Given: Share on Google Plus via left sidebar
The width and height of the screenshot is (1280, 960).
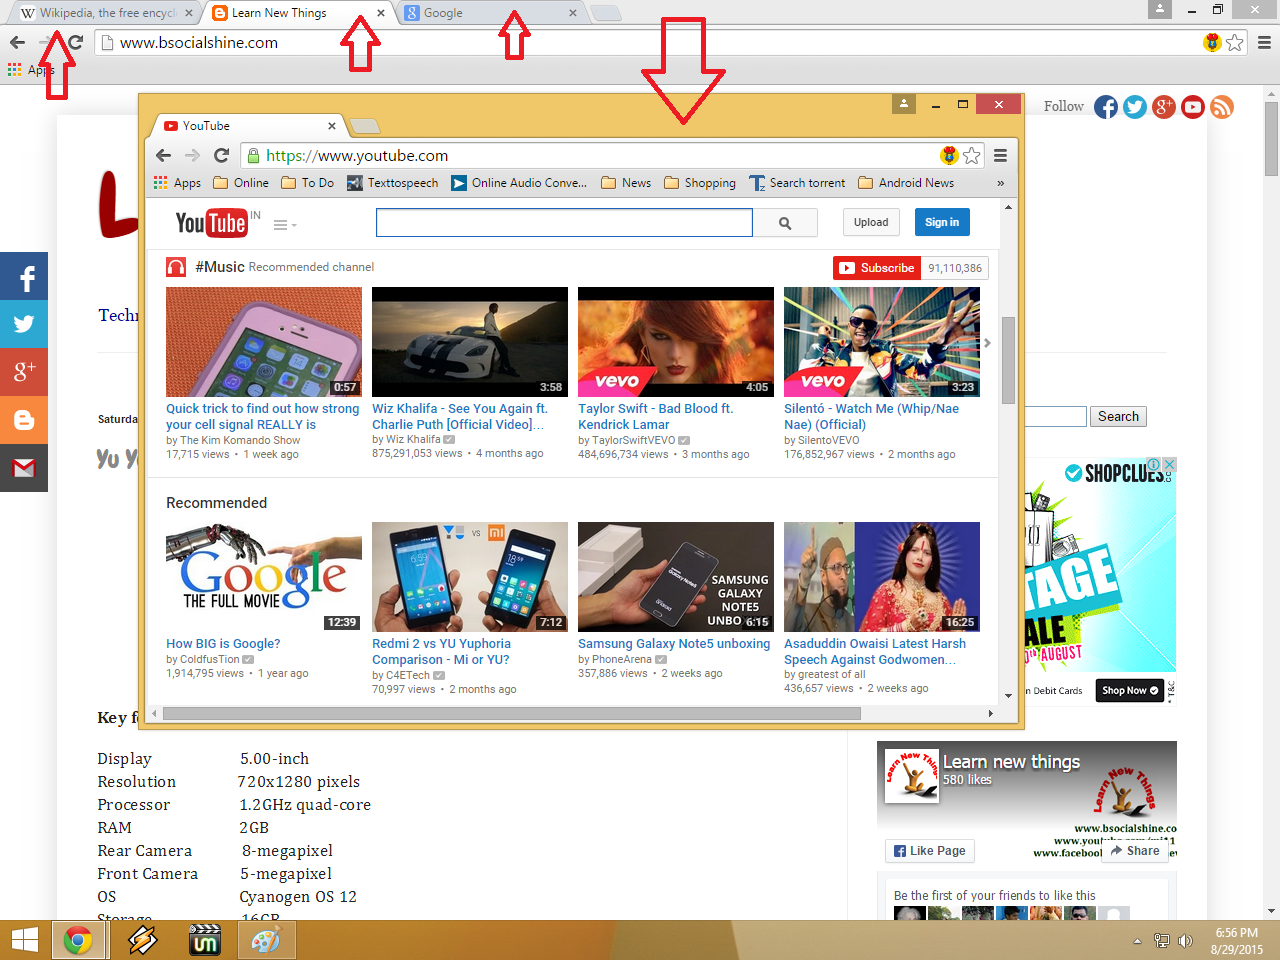Looking at the screenshot, I should point(24,372).
